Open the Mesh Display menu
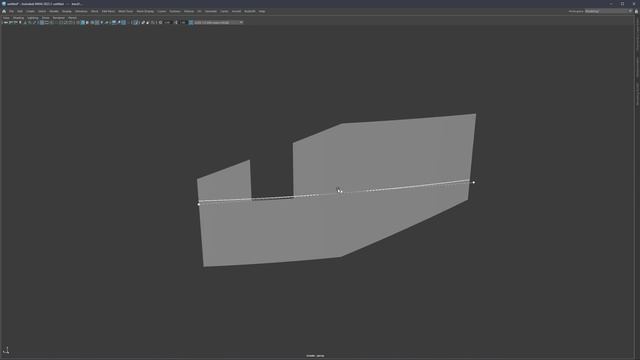The height and width of the screenshot is (360, 640). point(145,11)
